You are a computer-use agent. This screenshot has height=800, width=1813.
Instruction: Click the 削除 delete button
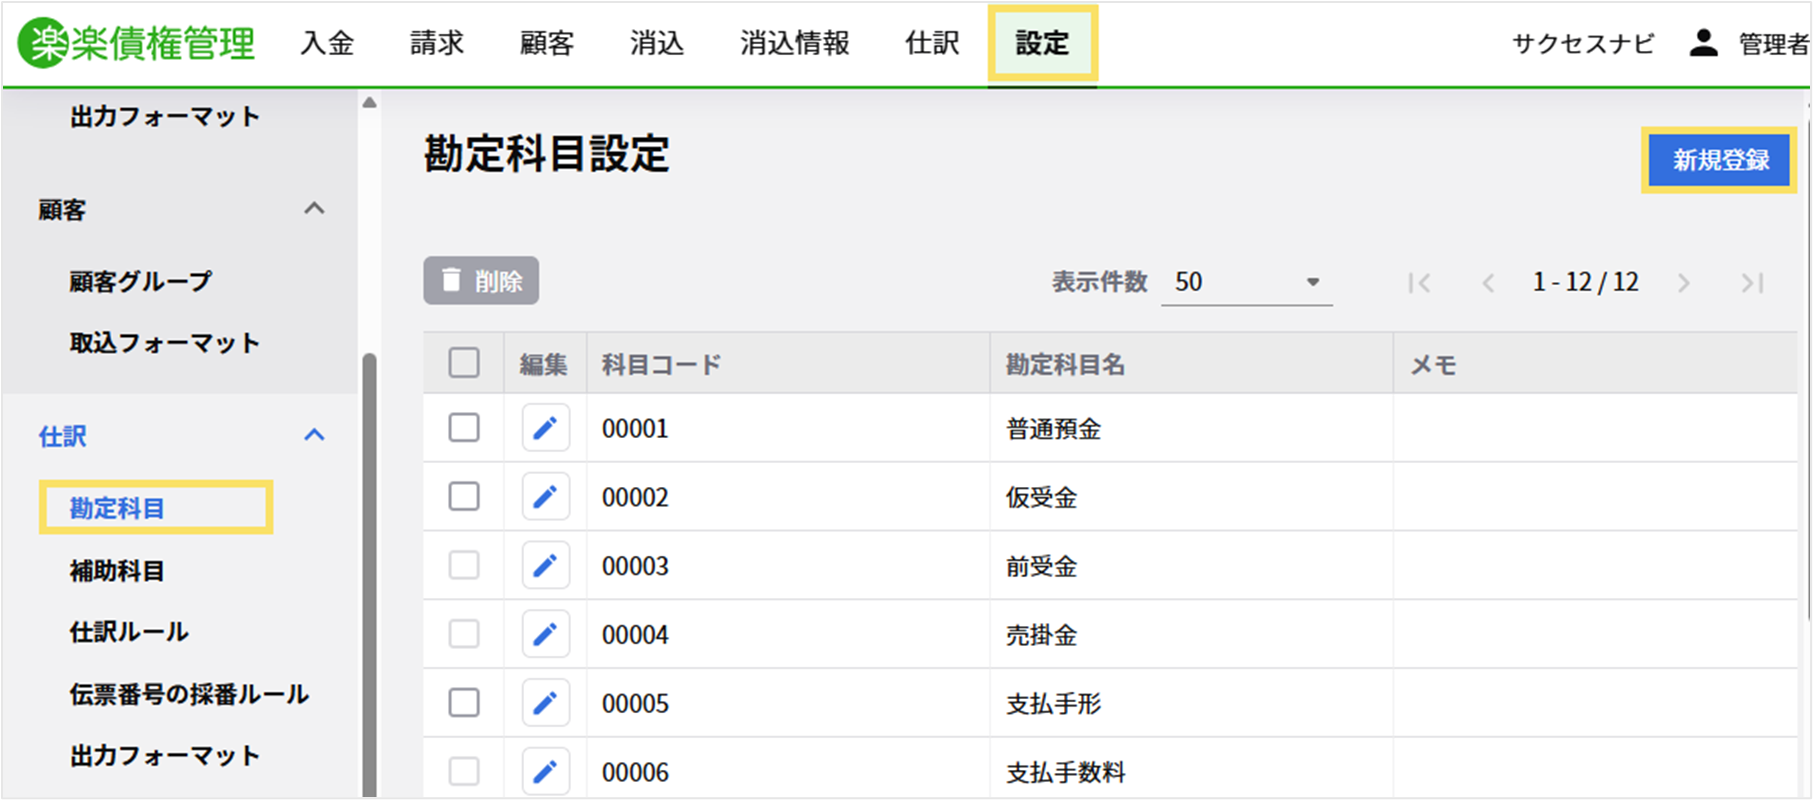(481, 281)
